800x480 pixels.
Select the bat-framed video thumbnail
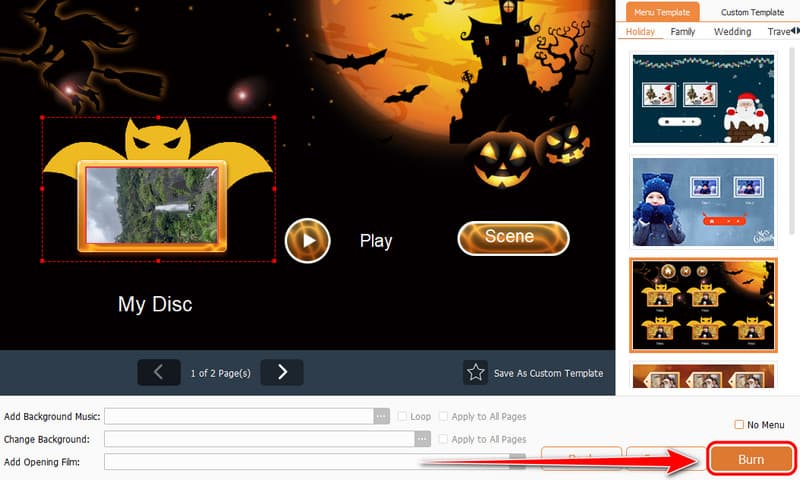tap(152, 207)
